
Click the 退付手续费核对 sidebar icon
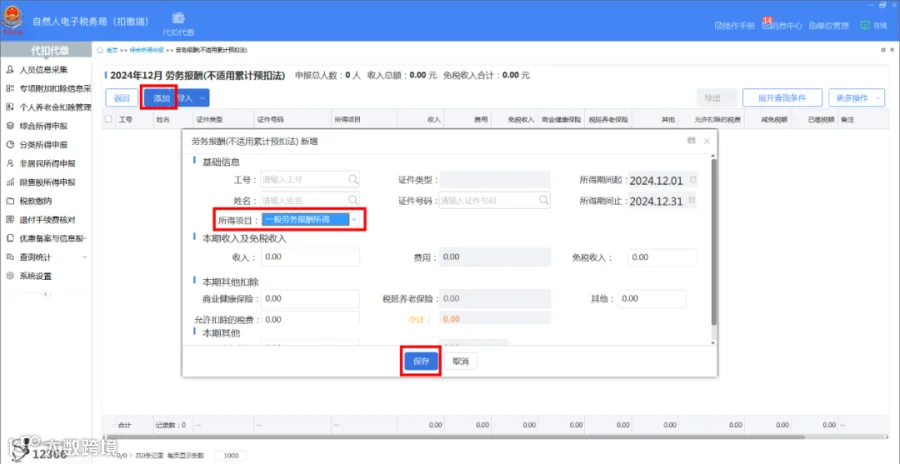(10, 220)
